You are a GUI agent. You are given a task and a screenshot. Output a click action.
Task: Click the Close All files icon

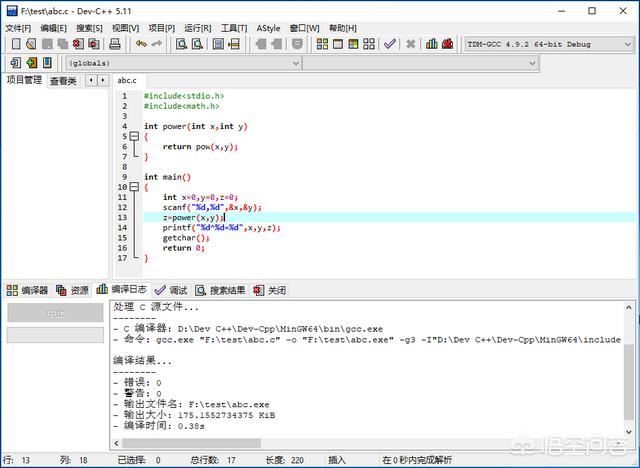tap(94, 44)
